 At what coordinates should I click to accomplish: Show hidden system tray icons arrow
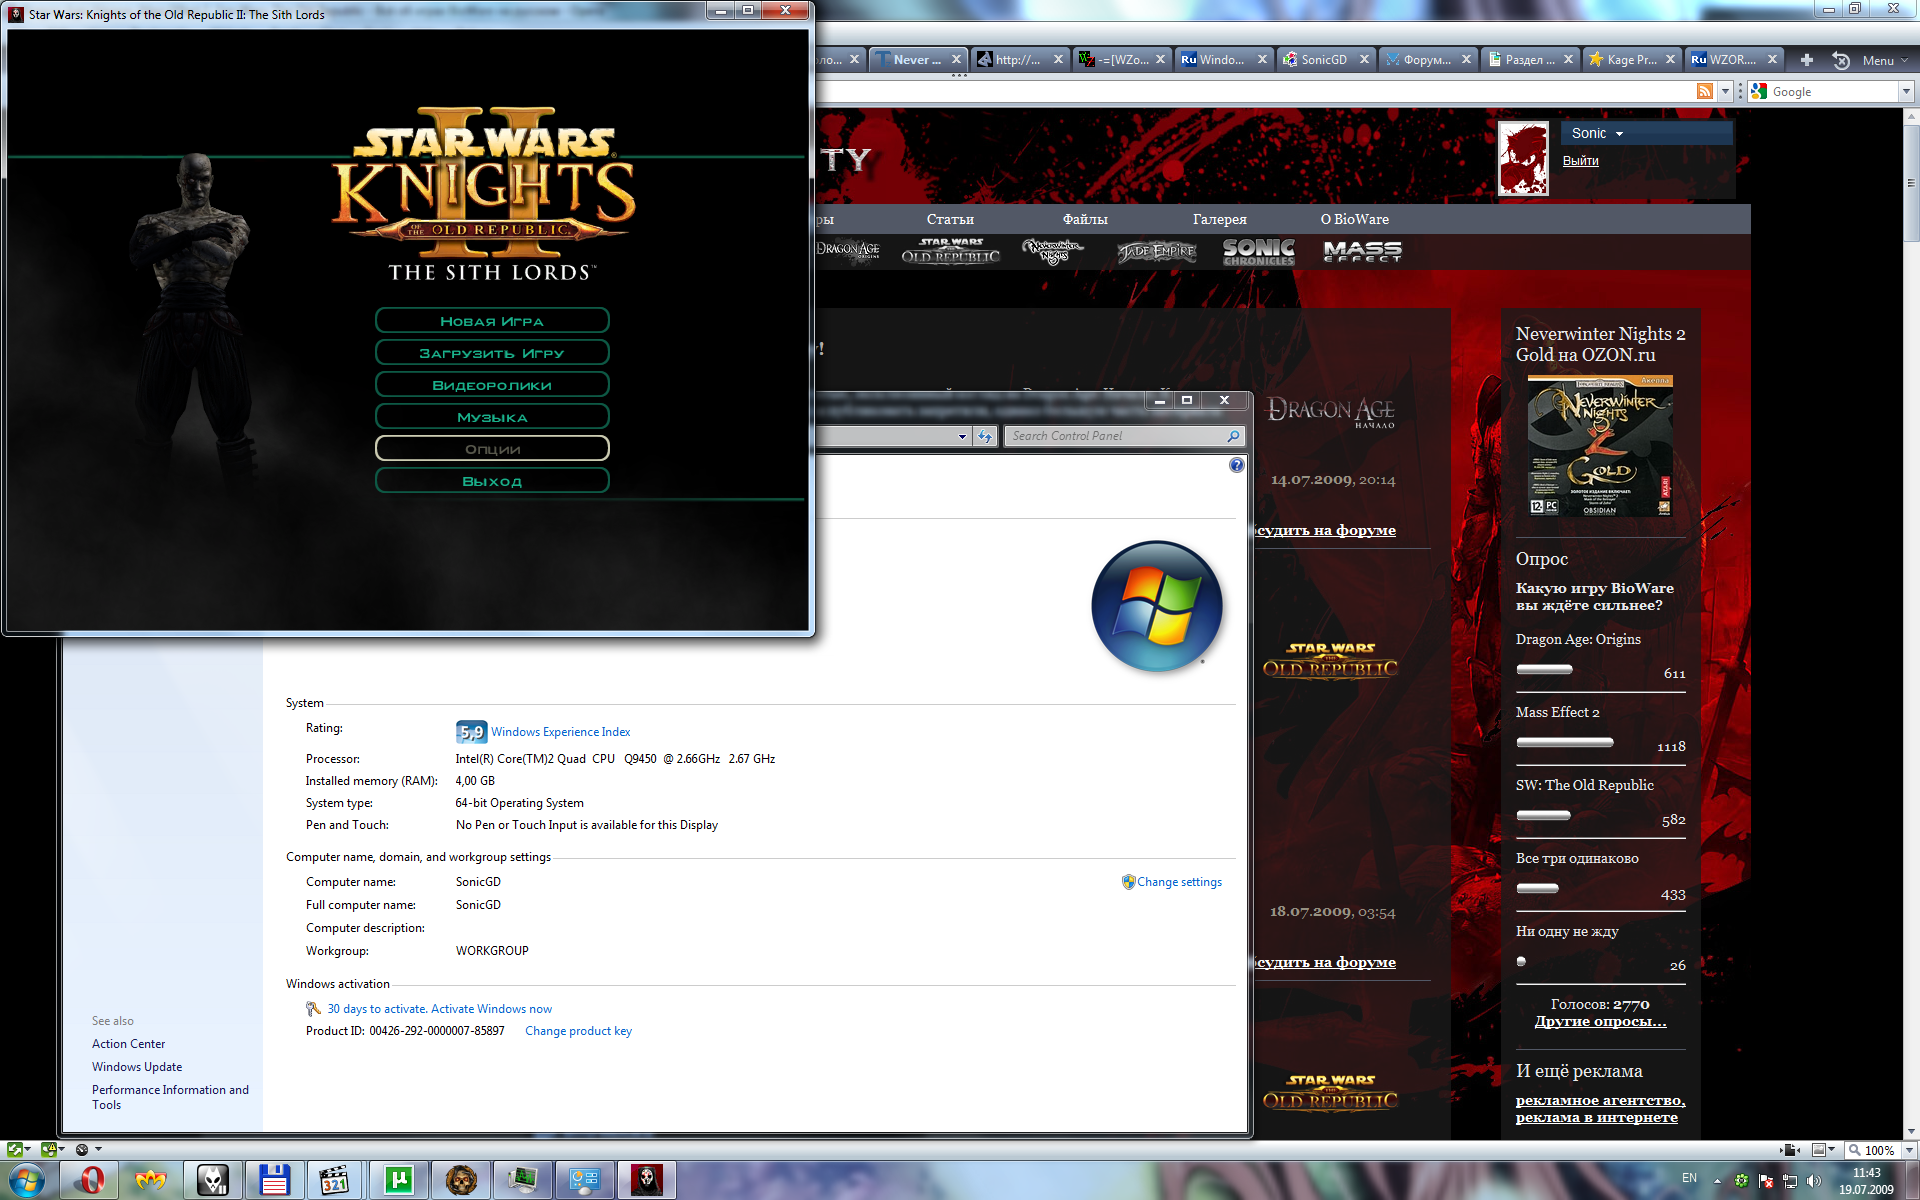(1717, 1181)
